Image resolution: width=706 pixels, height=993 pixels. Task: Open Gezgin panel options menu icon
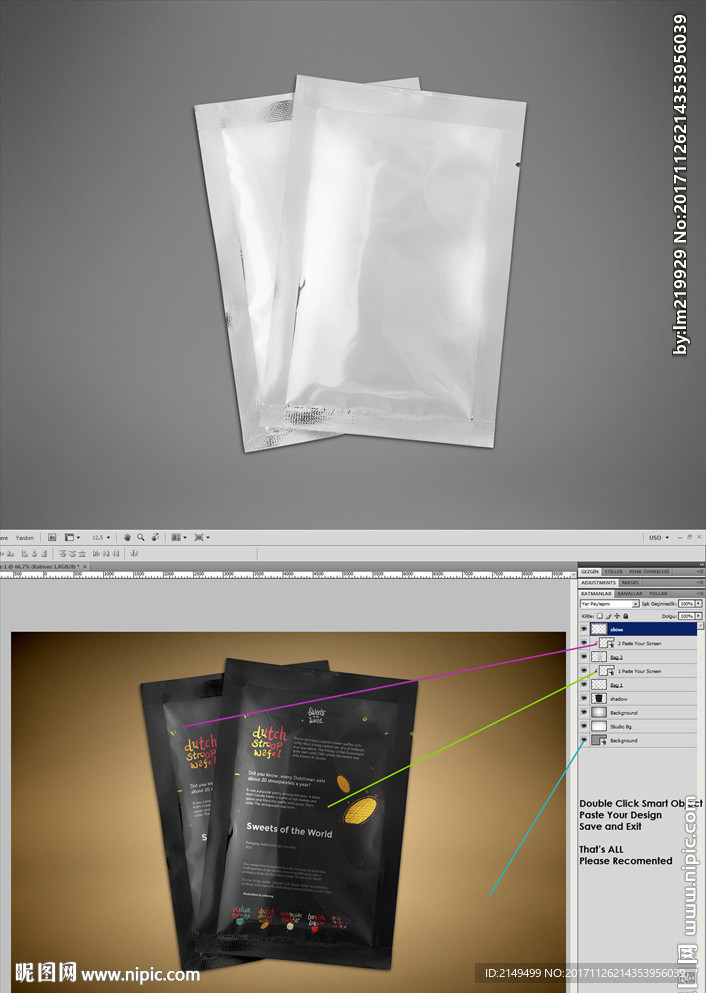pyautogui.click(x=700, y=571)
